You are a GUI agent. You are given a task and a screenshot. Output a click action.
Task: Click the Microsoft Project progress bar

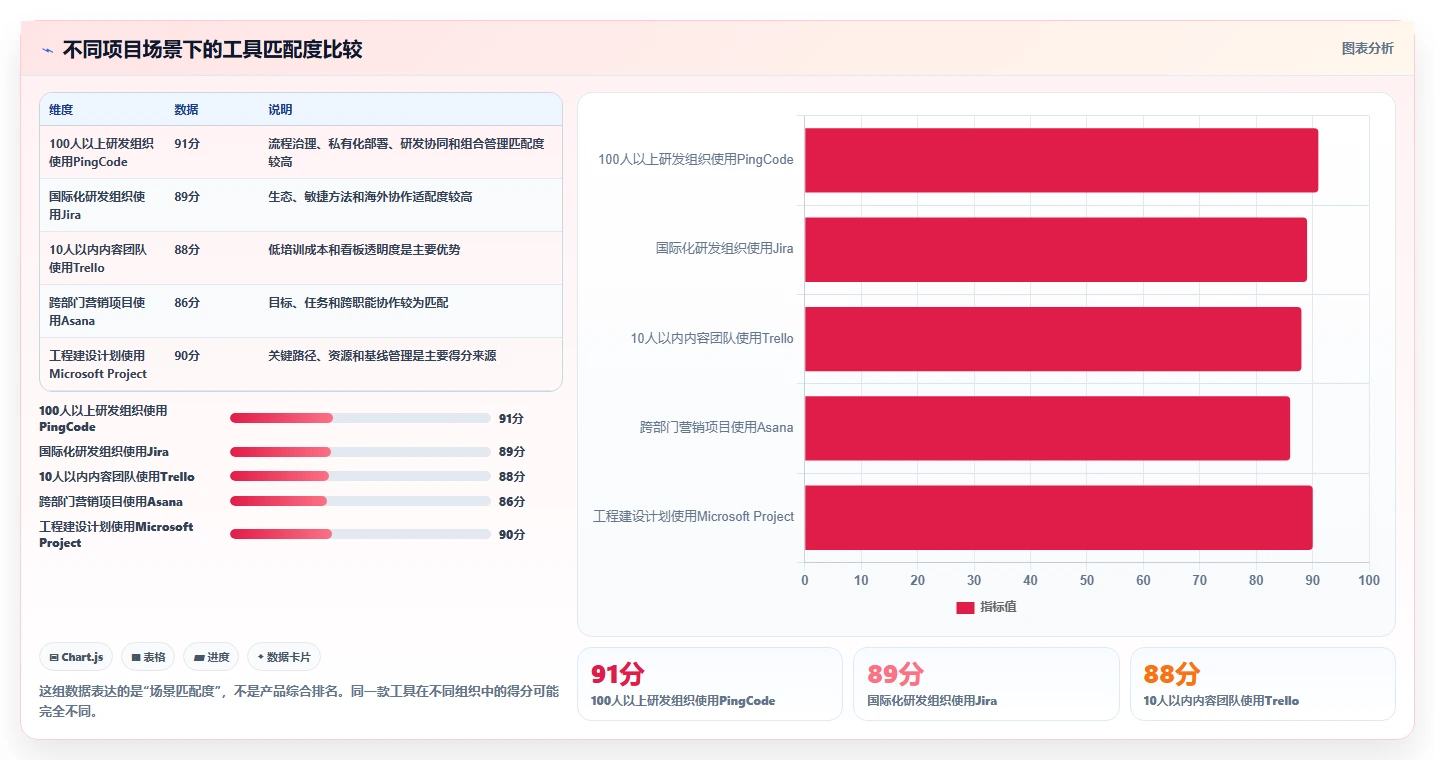pyautogui.click(x=360, y=534)
